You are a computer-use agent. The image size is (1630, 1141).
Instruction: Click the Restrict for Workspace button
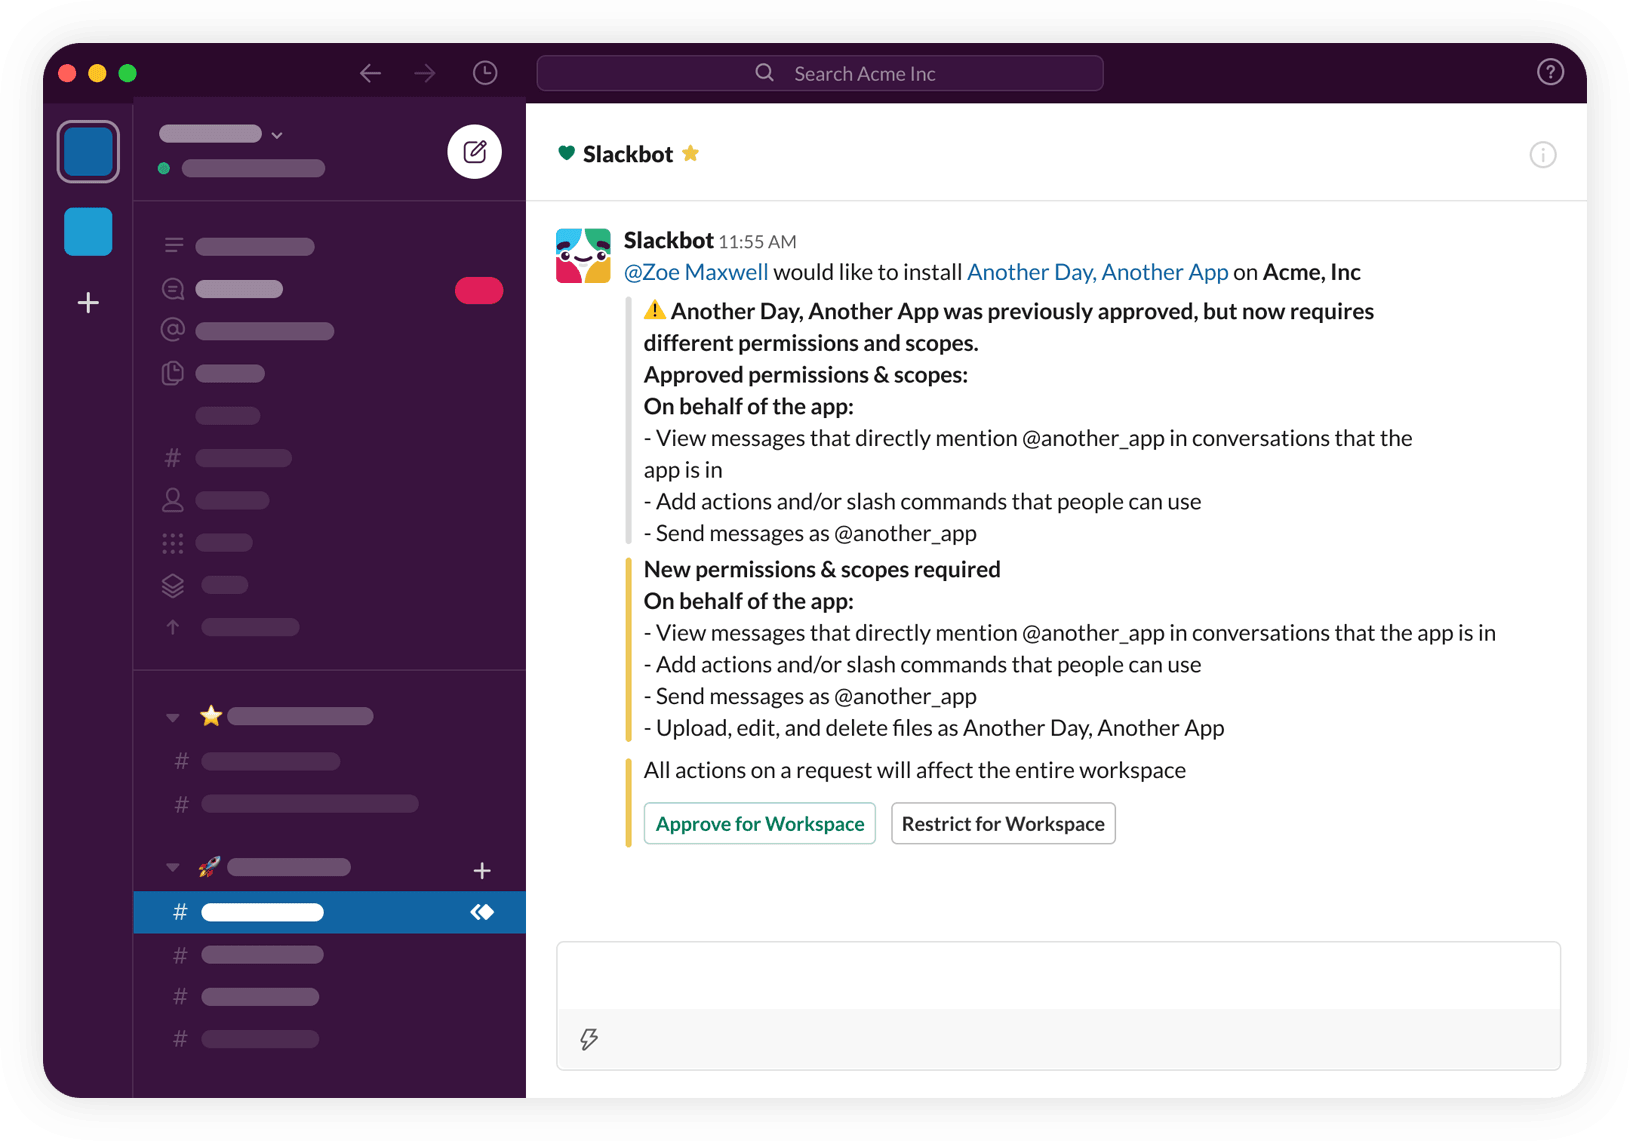pyautogui.click(x=1002, y=823)
